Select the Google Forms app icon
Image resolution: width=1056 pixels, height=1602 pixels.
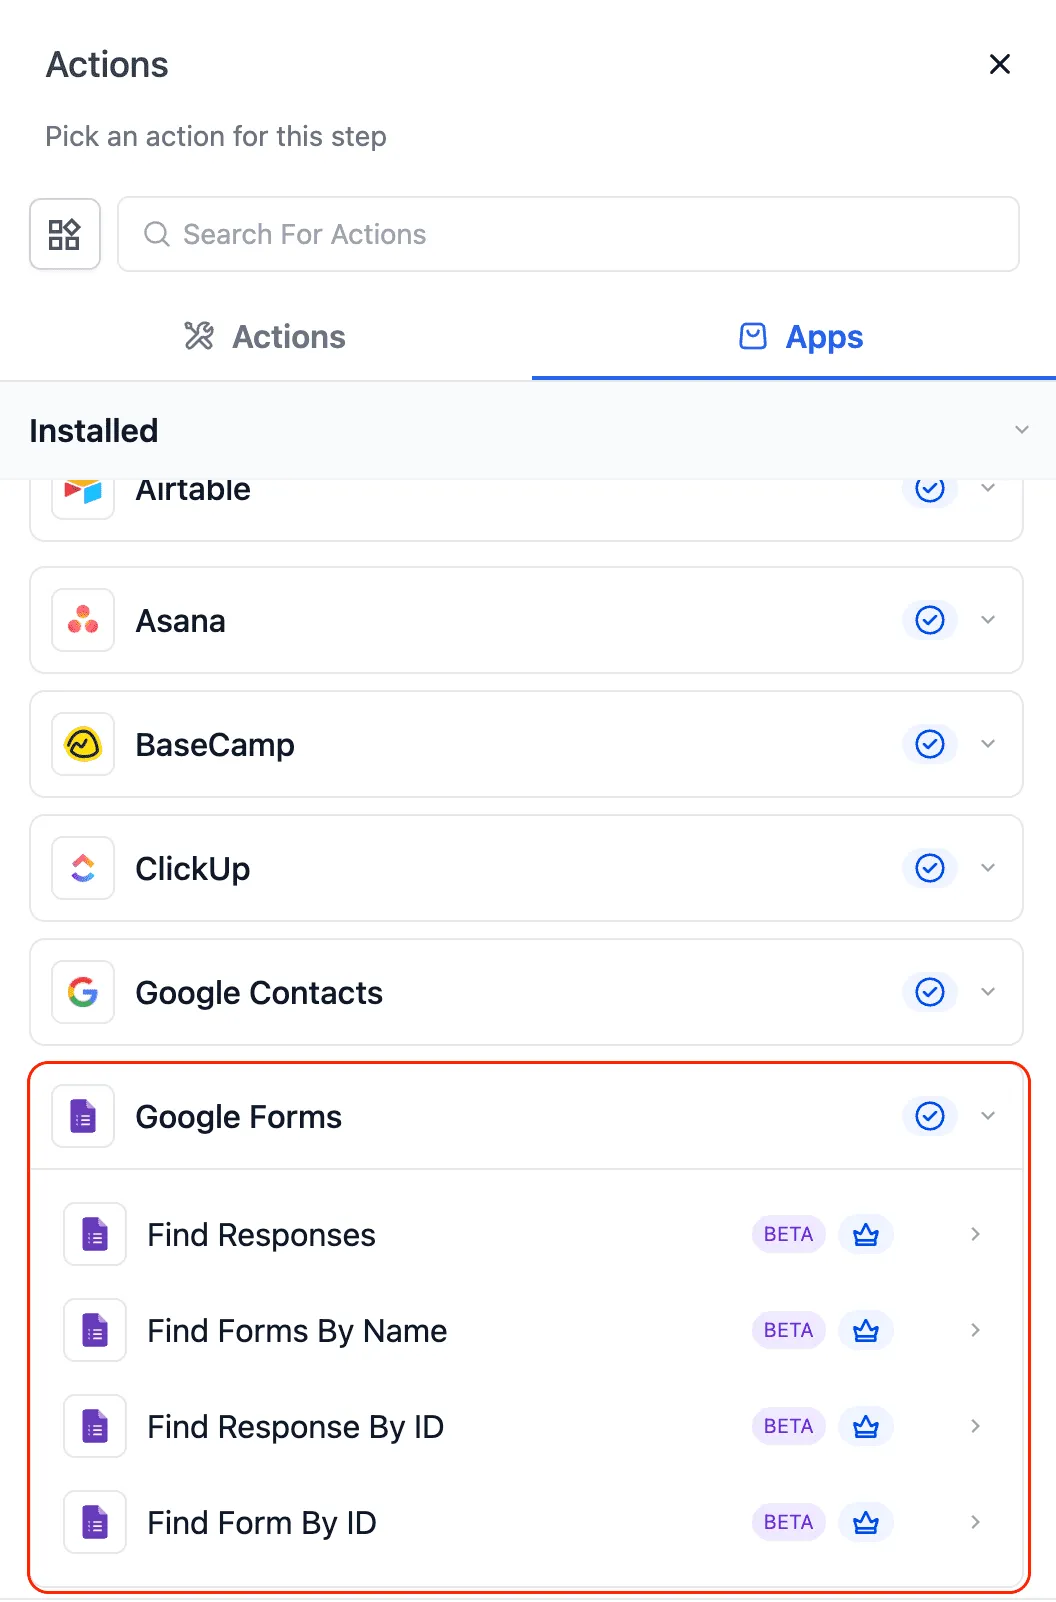coord(81,1116)
